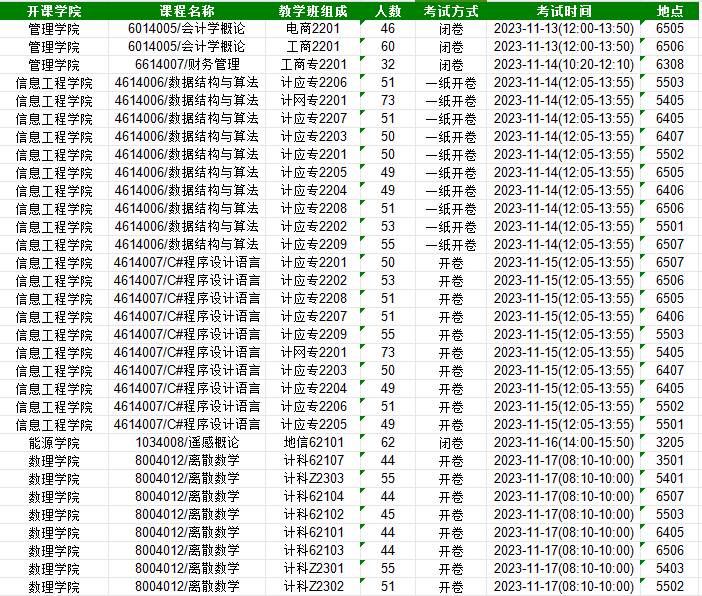Select the 地信62101 class cell
Screen dimensions: 702x596
point(313,443)
